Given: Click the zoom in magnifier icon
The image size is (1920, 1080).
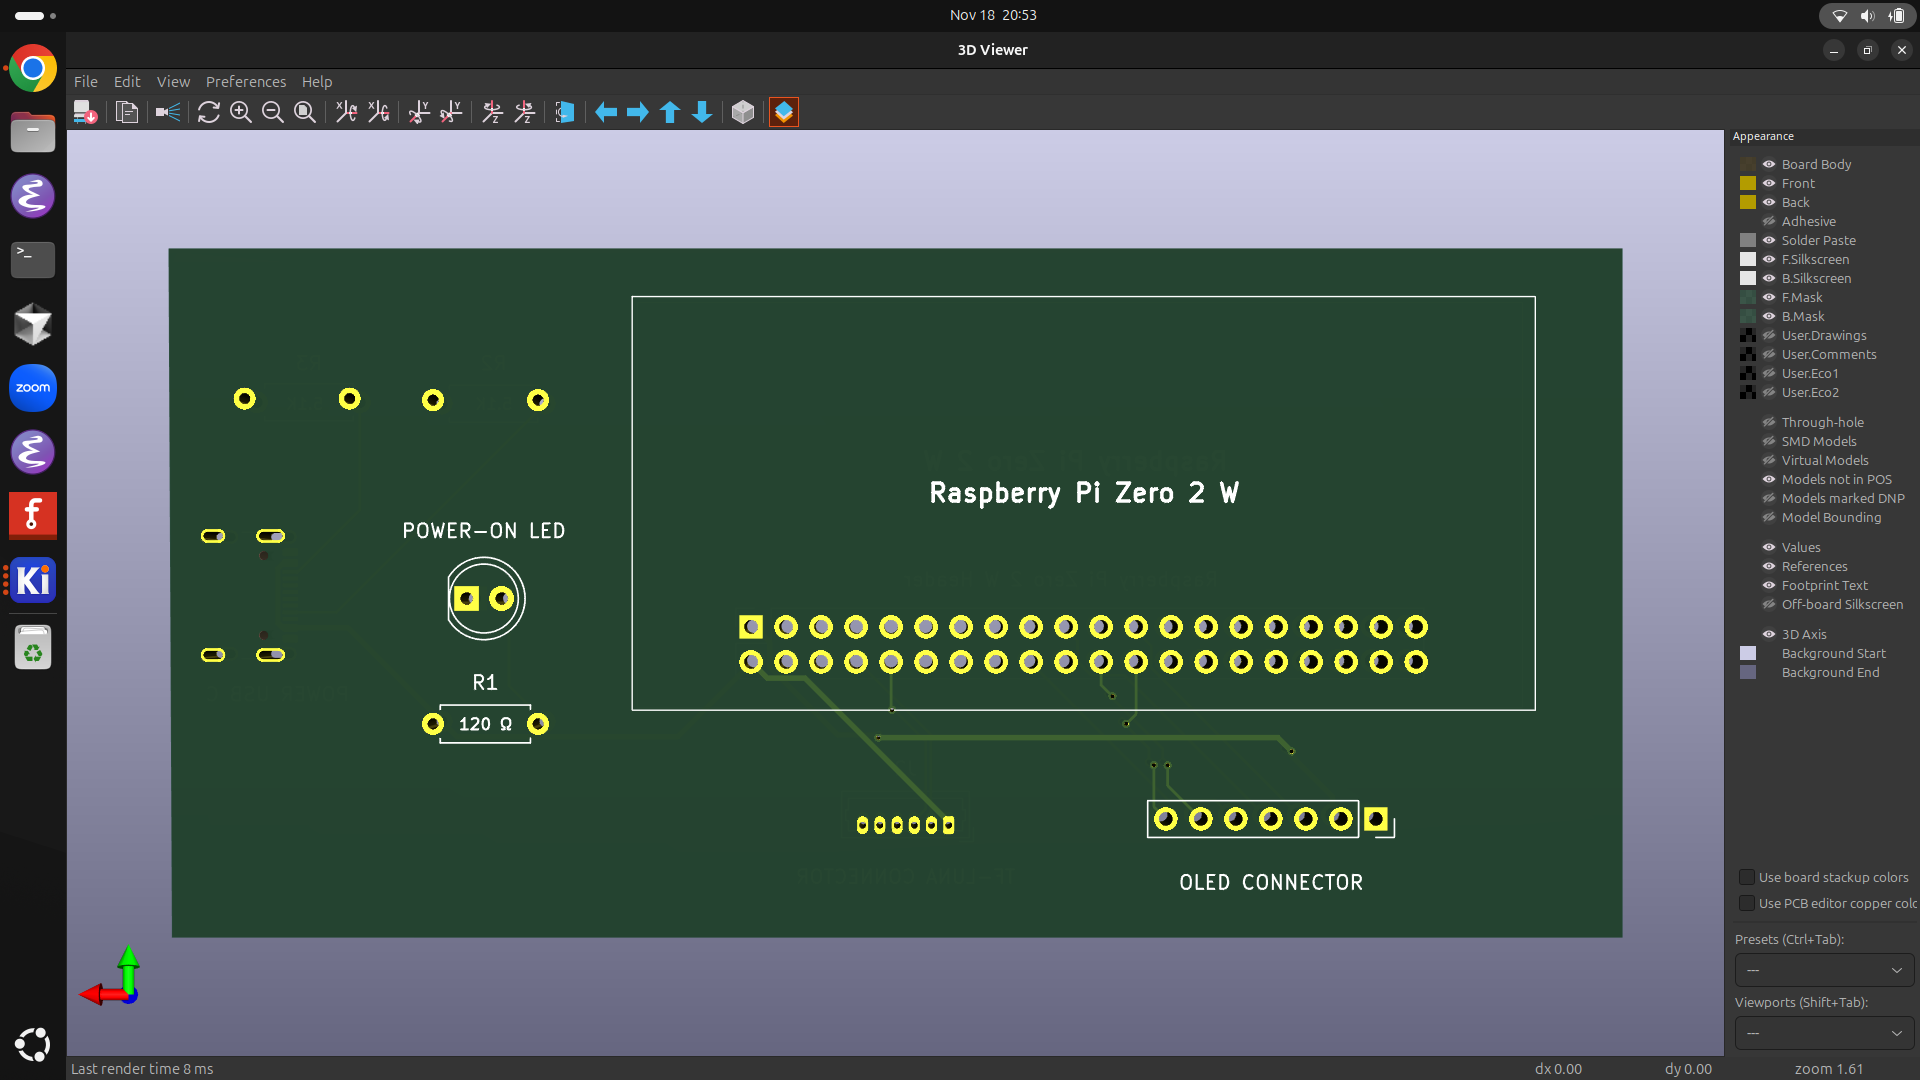Looking at the screenshot, I should [x=240, y=112].
